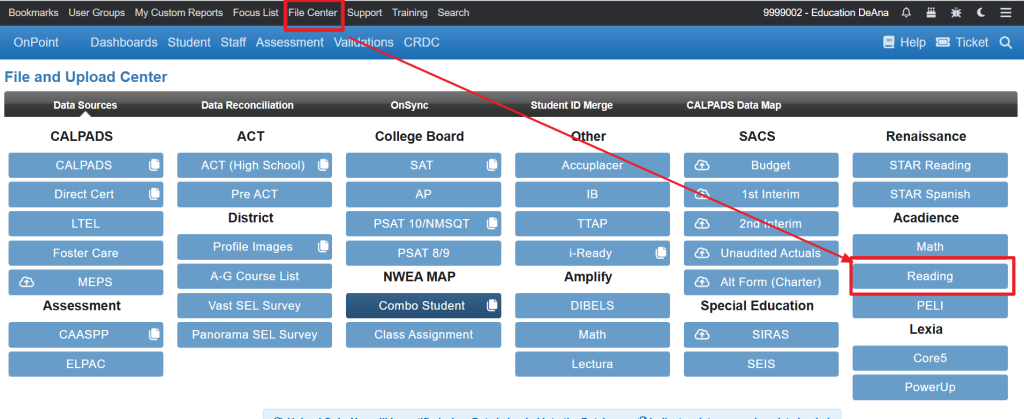Viewport: 1024px width, 419px height.
Task: Click the magnifier search icon in blue bar
Action: pyautogui.click(x=1007, y=42)
